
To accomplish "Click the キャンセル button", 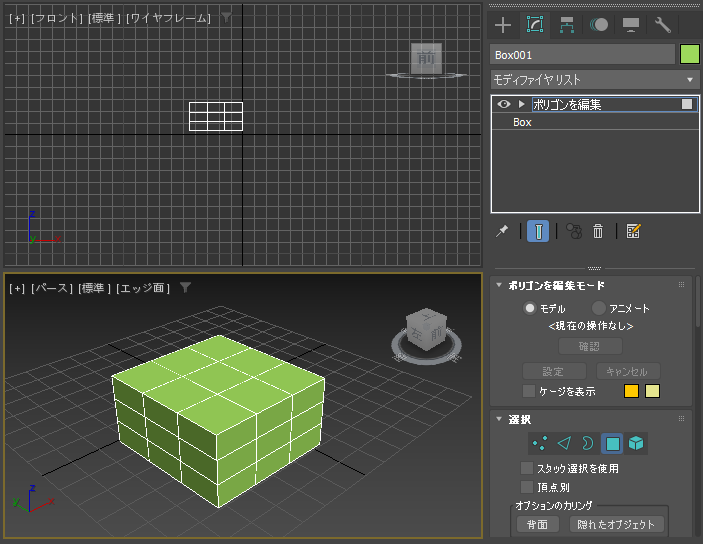I will [628, 371].
